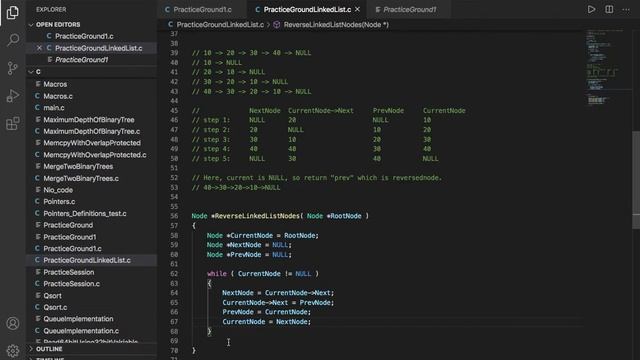Open PracticeGround1 in the C folder

point(70,237)
